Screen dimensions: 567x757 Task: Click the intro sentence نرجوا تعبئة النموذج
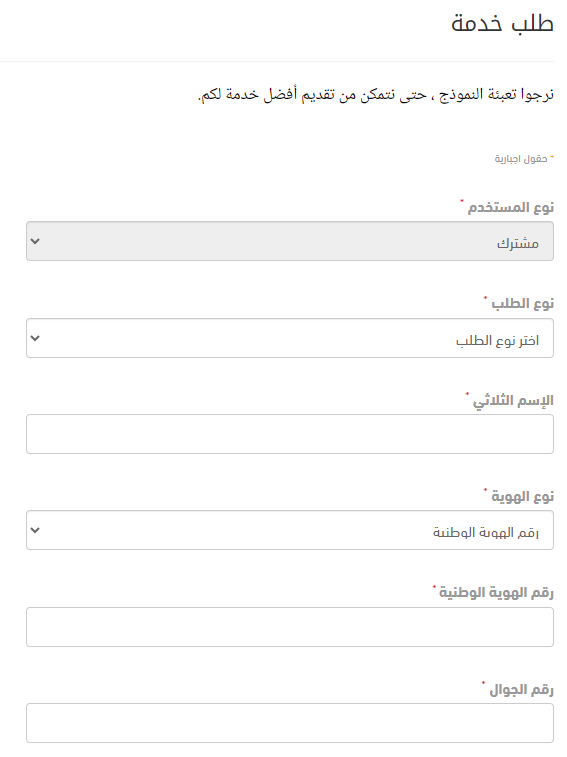pos(376,94)
